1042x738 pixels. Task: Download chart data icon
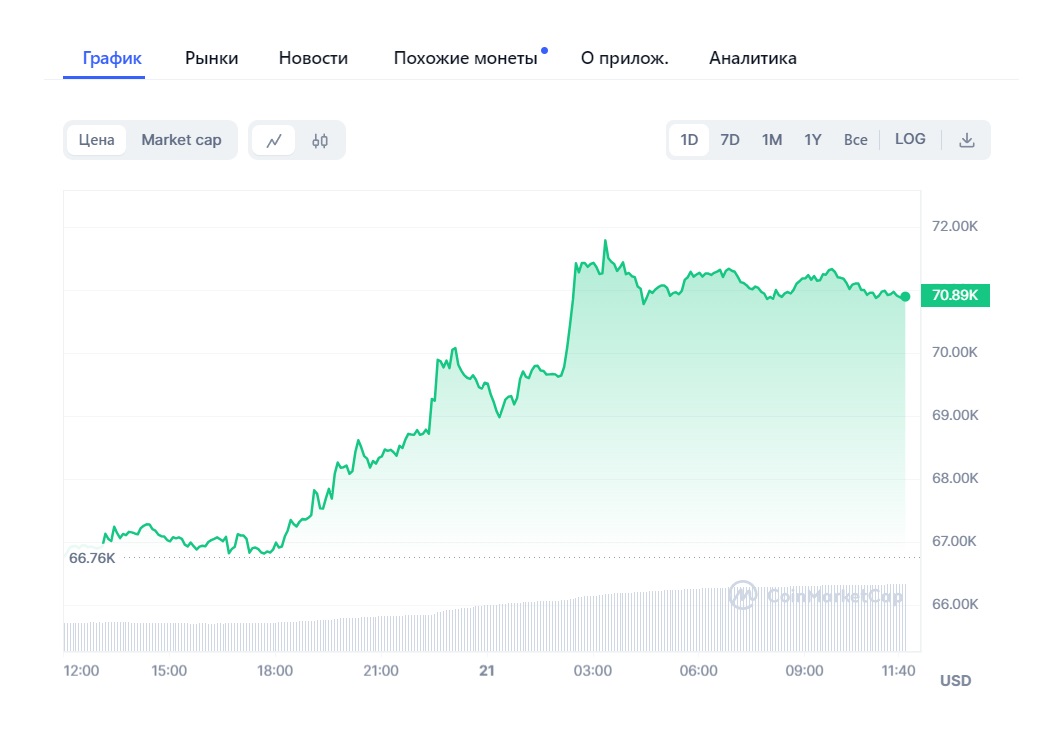click(966, 140)
